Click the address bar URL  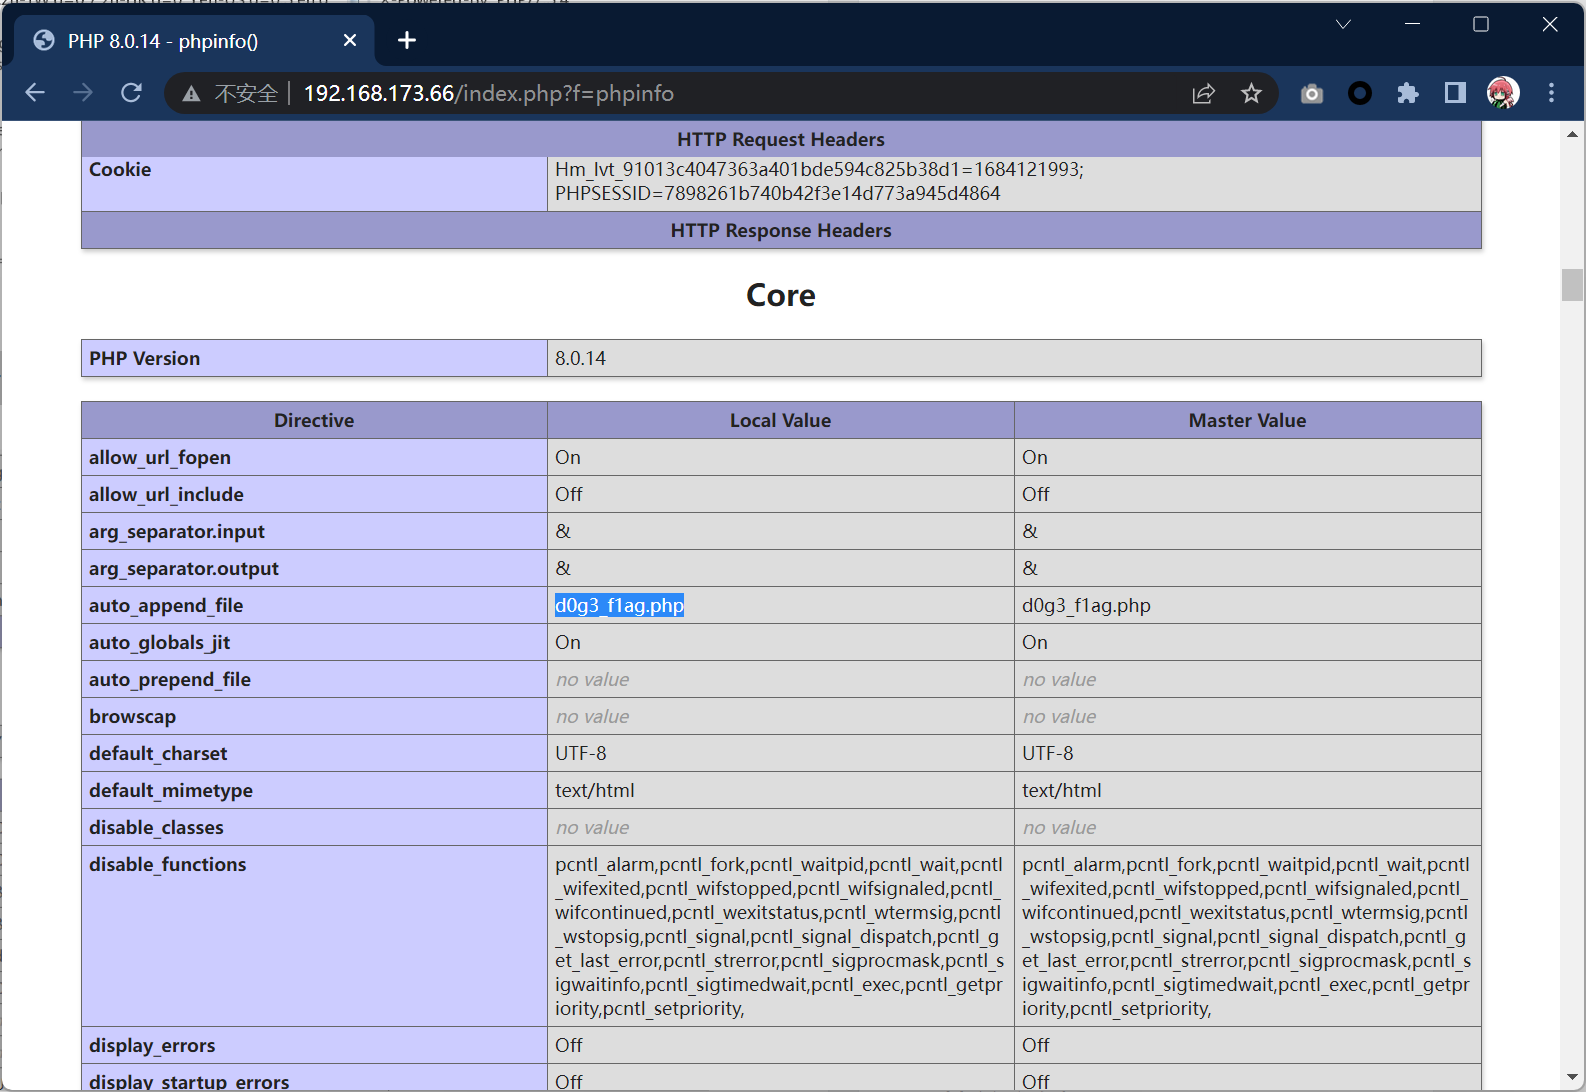488,93
